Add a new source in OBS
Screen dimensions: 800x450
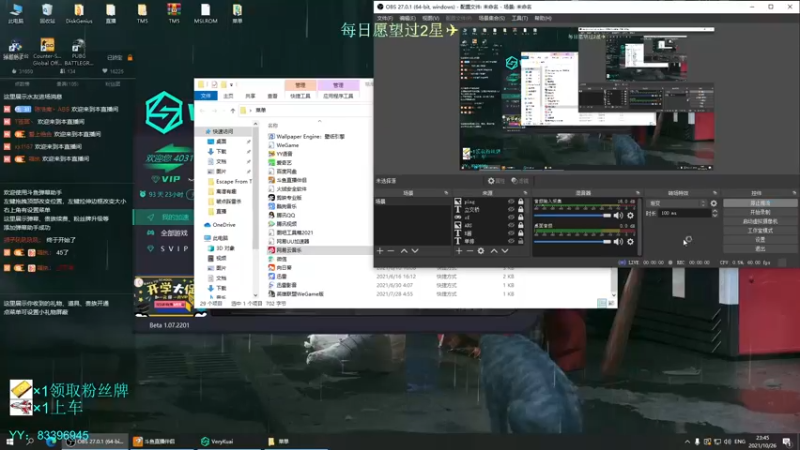tap(459, 251)
